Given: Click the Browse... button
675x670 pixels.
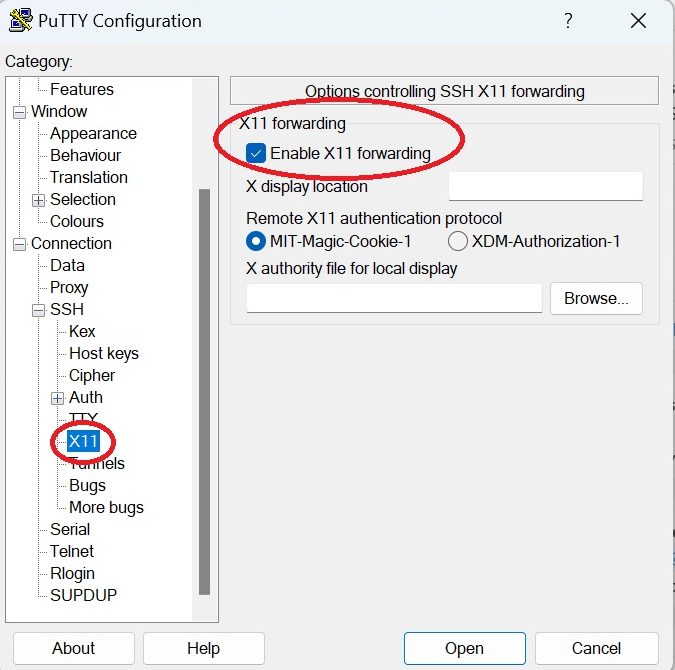Looking at the screenshot, I should point(596,298).
